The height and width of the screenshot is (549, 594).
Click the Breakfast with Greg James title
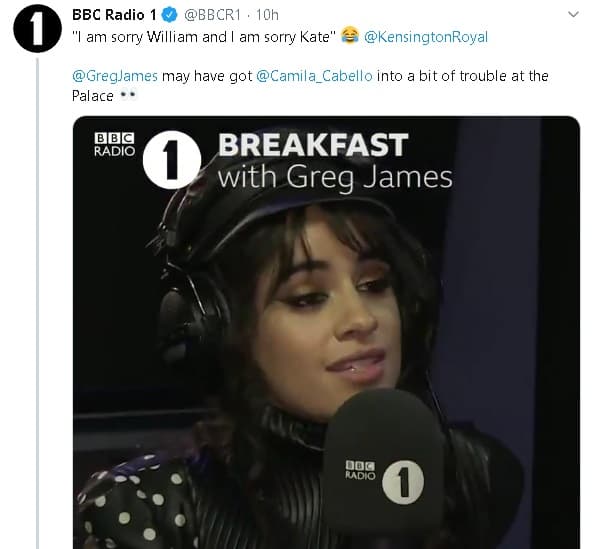[x=335, y=161]
